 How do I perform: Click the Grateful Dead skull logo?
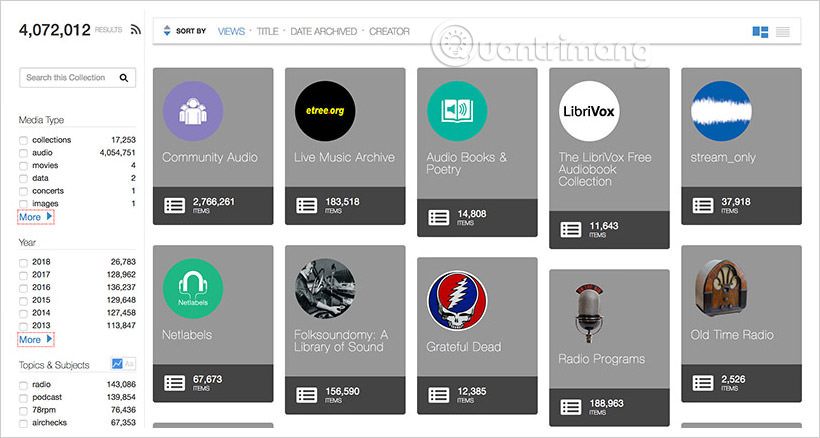(x=457, y=301)
